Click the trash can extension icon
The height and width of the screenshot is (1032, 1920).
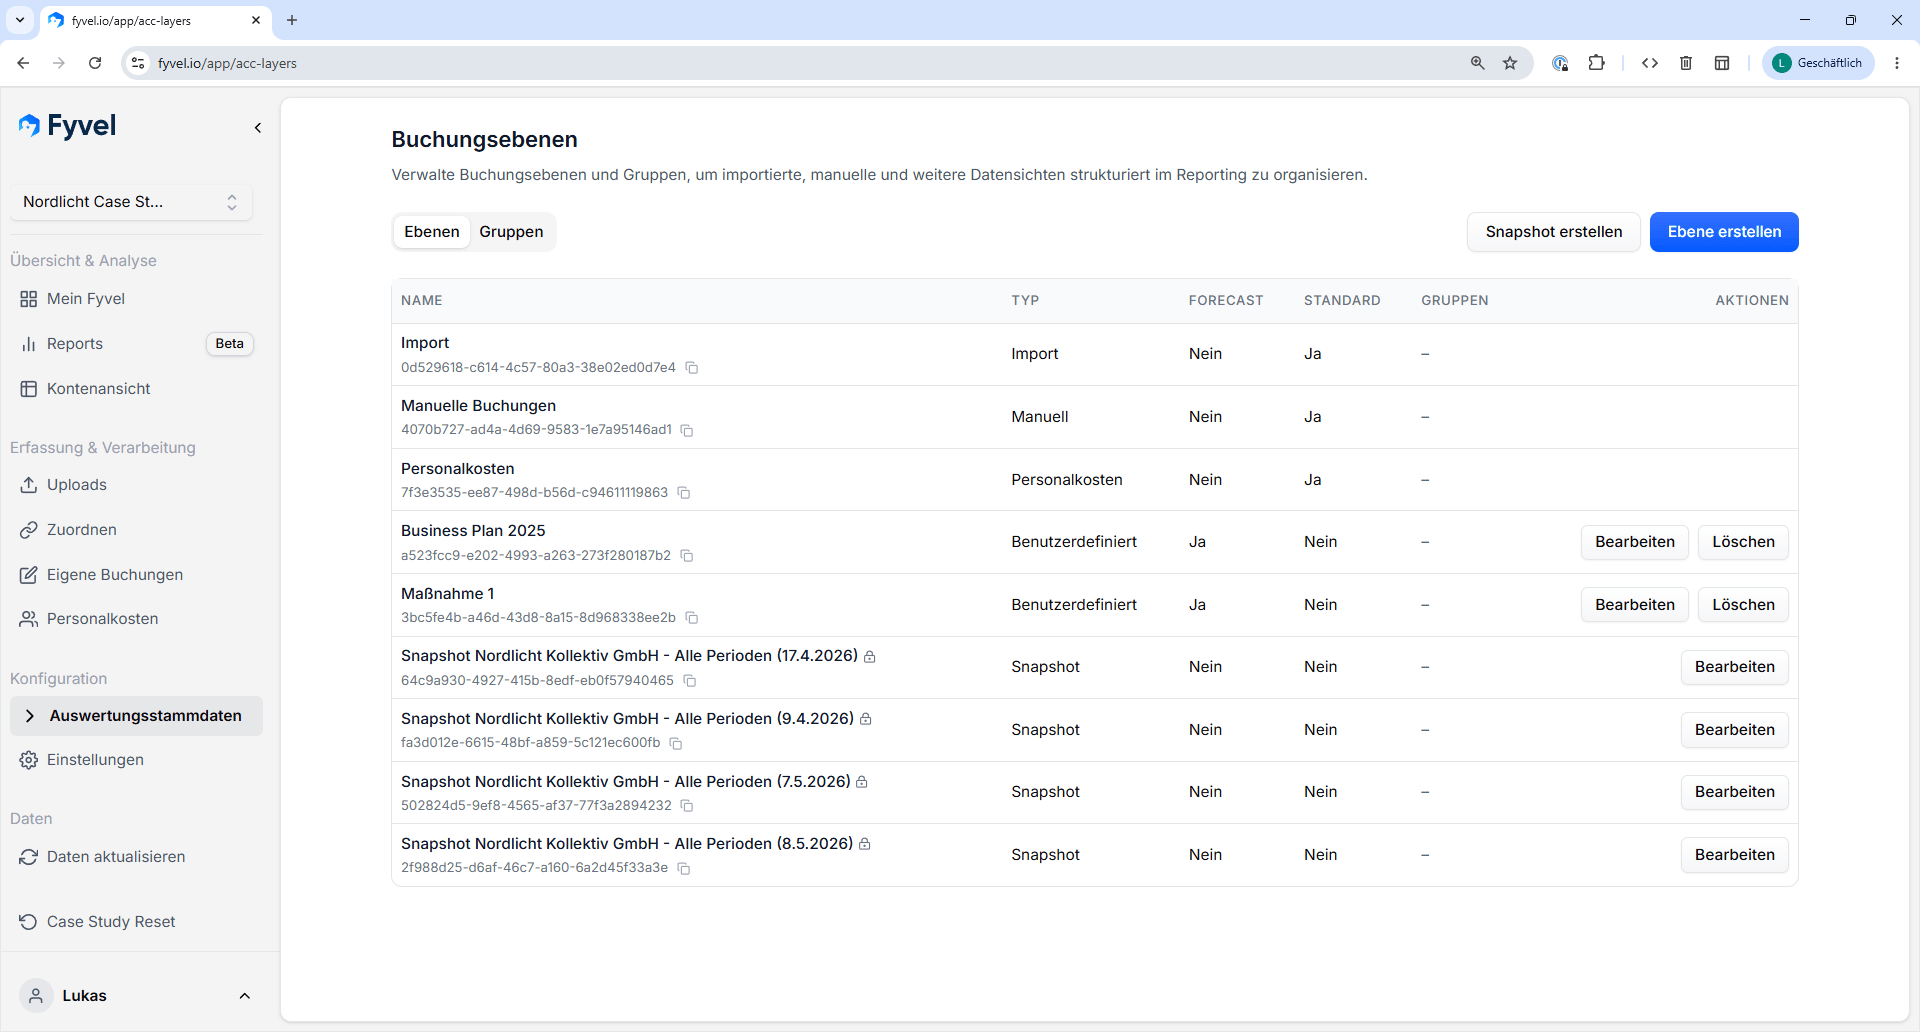tap(1686, 63)
